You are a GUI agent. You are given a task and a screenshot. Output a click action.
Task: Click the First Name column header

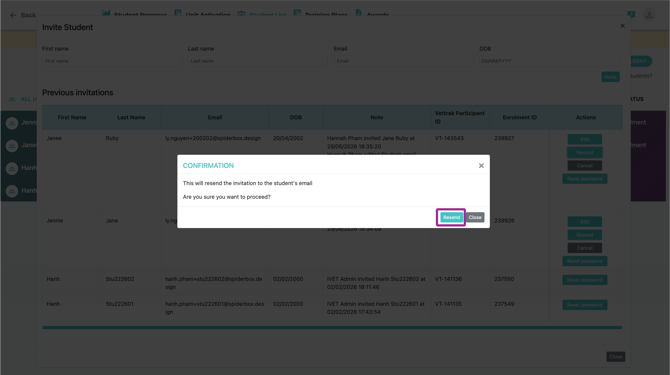tap(72, 117)
